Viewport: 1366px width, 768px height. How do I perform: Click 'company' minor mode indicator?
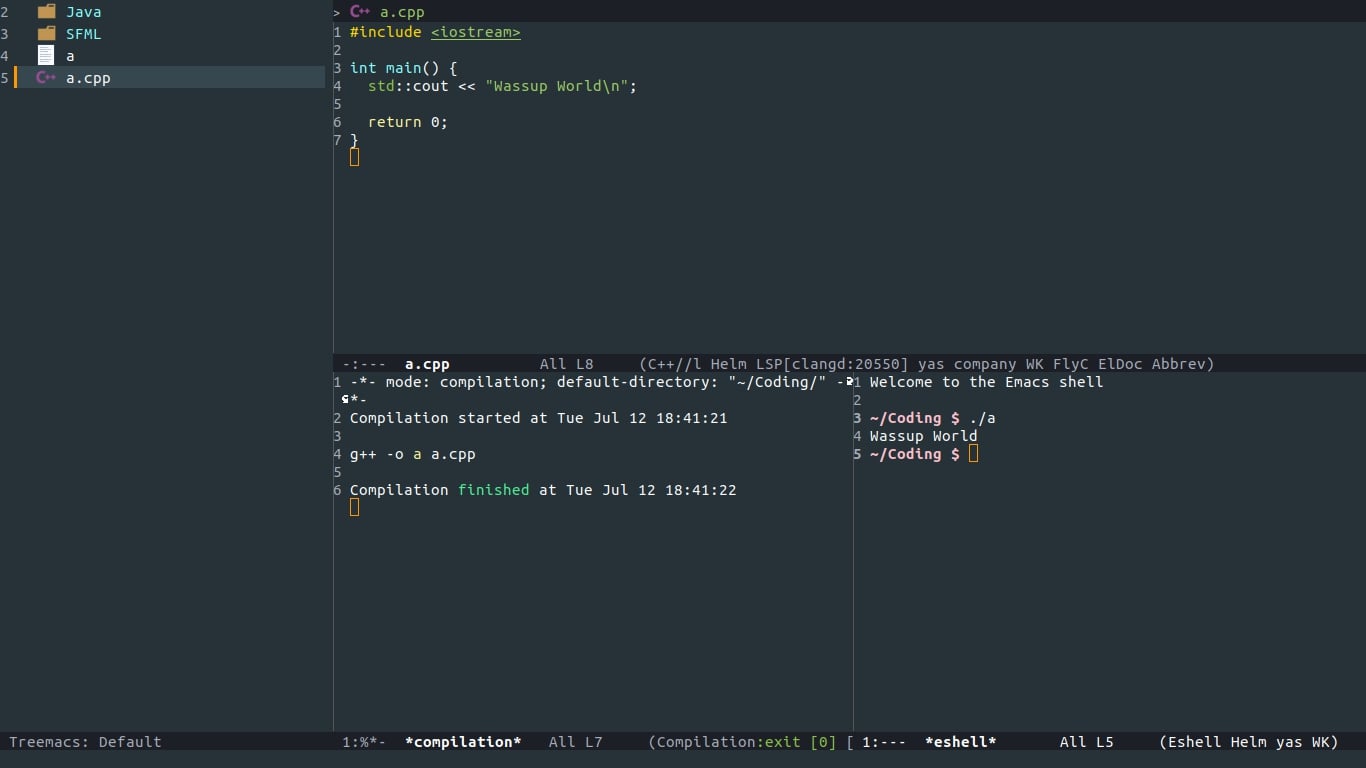tap(985, 364)
